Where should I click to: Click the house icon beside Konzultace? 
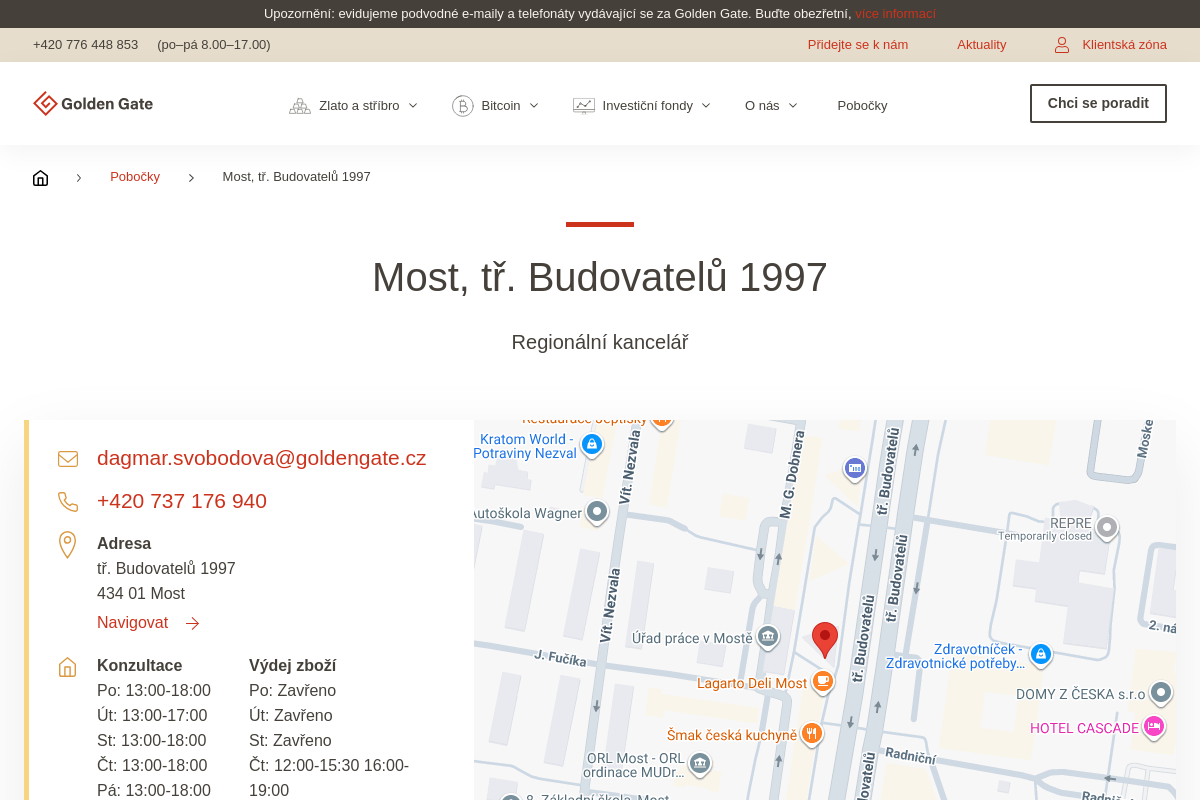pyautogui.click(x=68, y=667)
